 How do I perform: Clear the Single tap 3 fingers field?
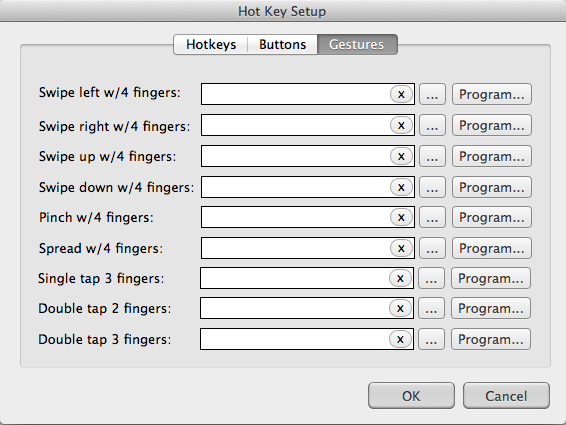click(400, 278)
